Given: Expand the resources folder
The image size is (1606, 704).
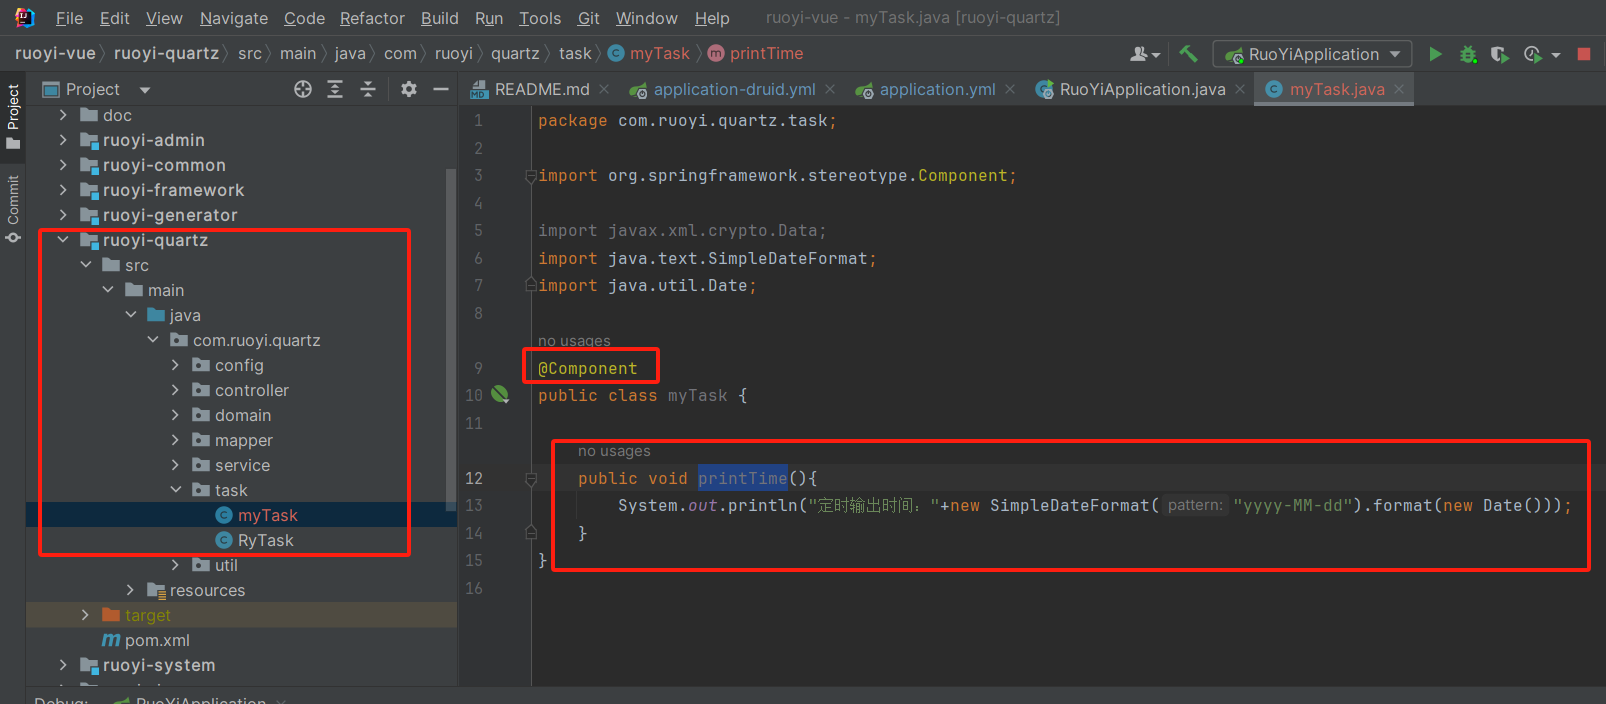Looking at the screenshot, I should 131,590.
